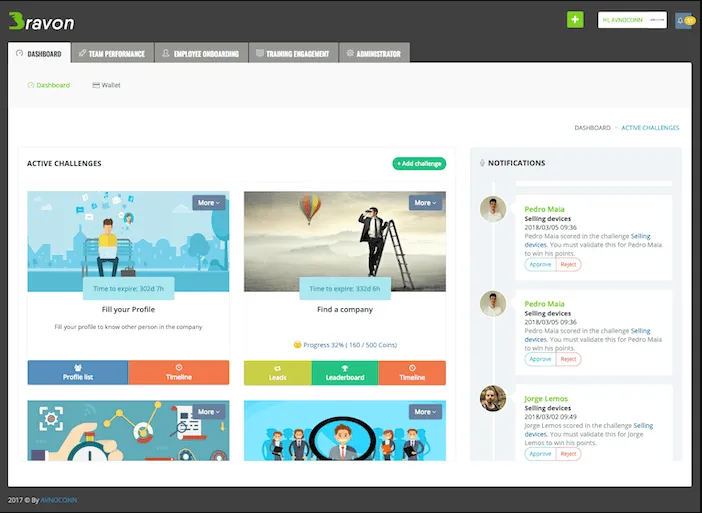Open Timeline on Find a company card
Screen dimensions: 702x513
[412, 373]
